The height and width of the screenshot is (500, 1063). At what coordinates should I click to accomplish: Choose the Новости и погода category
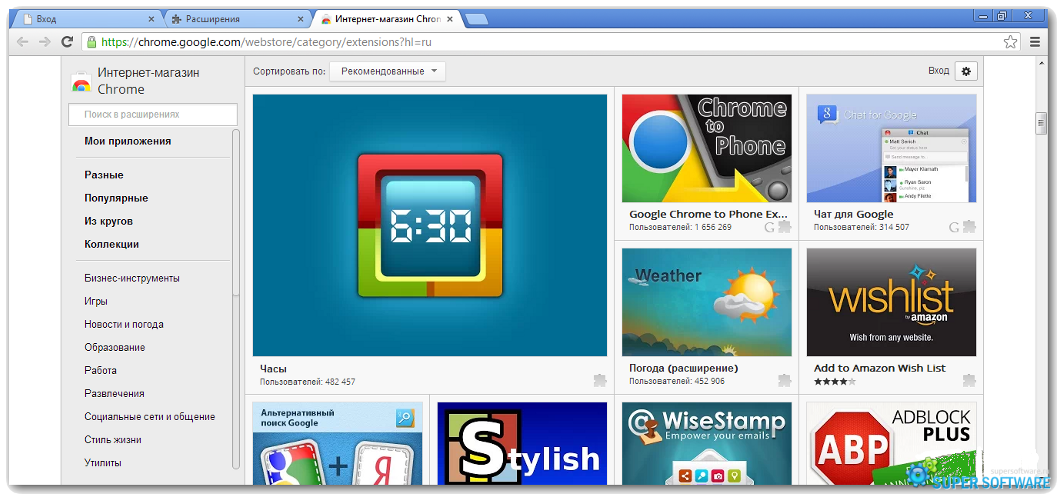click(x=123, y=324)
